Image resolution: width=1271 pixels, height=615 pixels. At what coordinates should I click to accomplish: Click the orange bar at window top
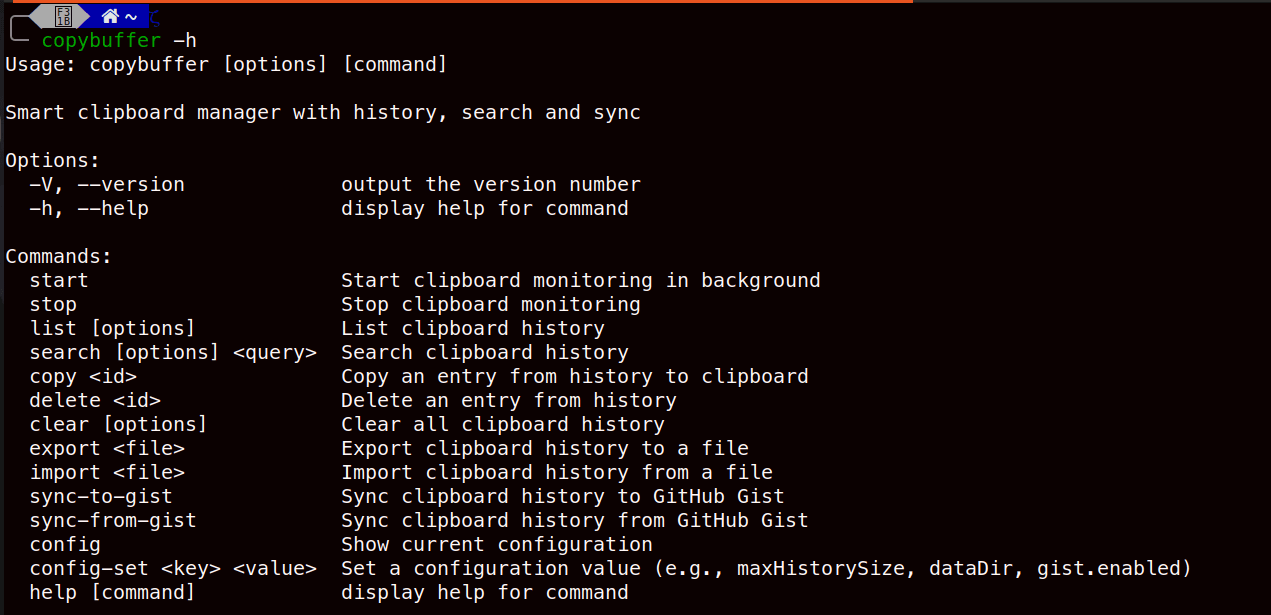(x=460, y=2)
